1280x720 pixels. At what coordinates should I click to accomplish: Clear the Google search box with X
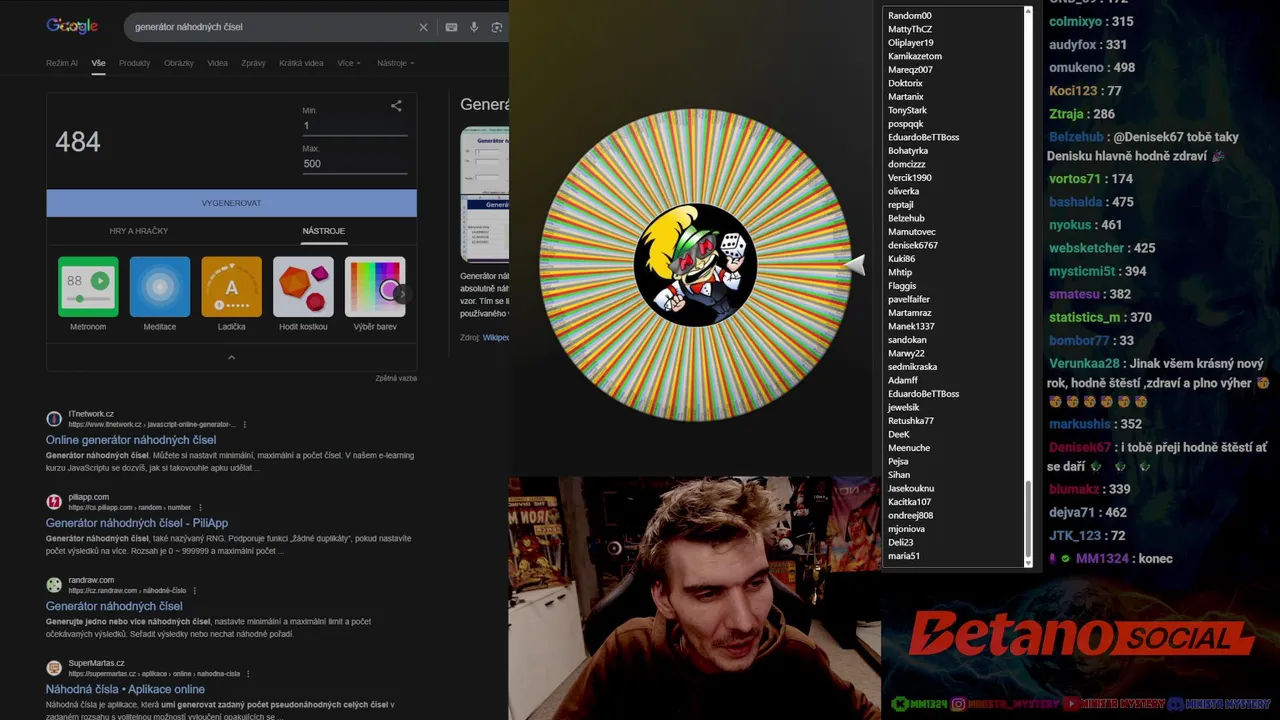pos(423,27)
